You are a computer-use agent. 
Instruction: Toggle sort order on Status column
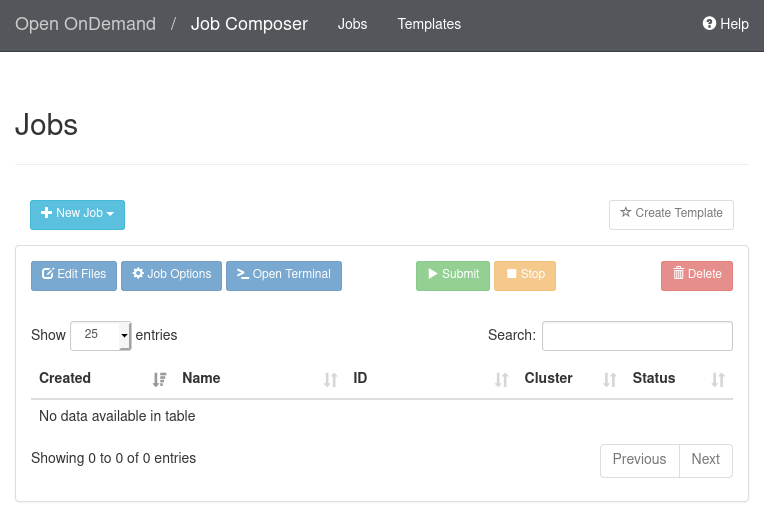(717, 379)
